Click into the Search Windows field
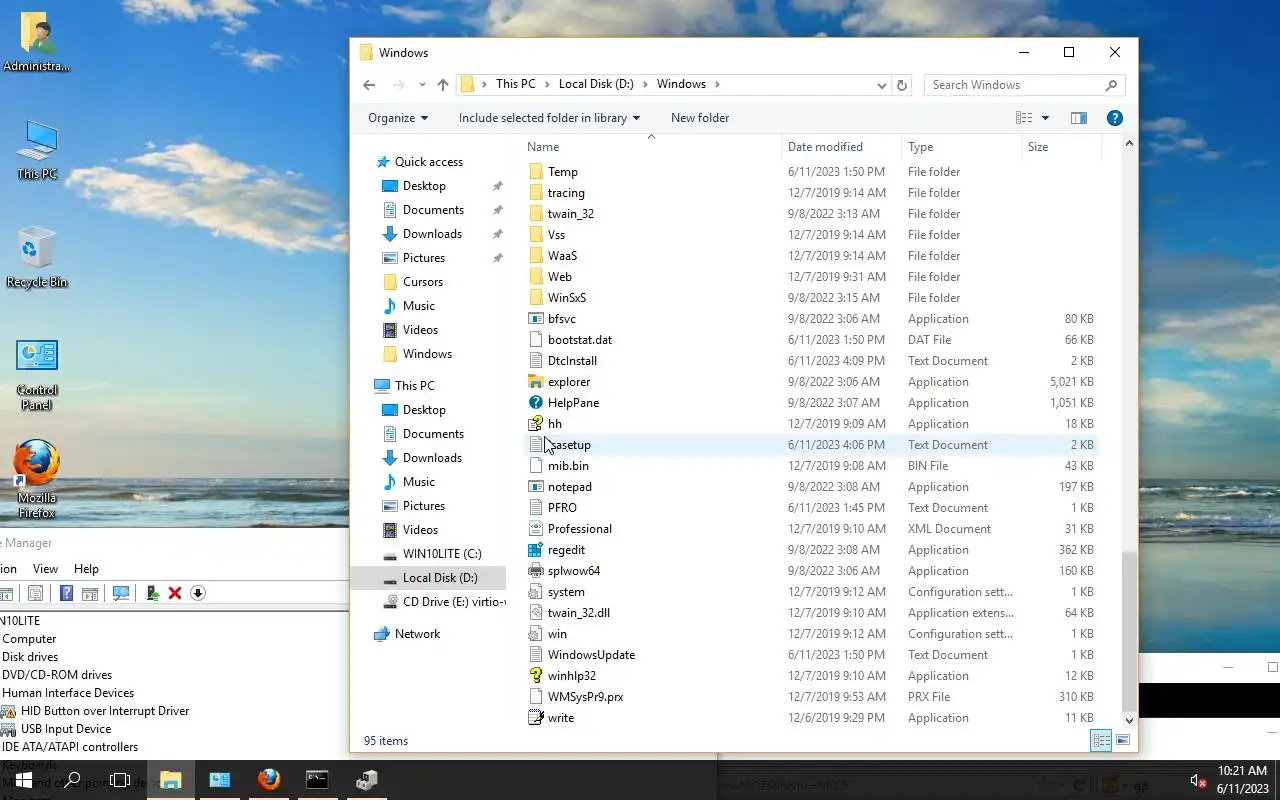Screen dimensions: 1280x800 coord(1015,85)
